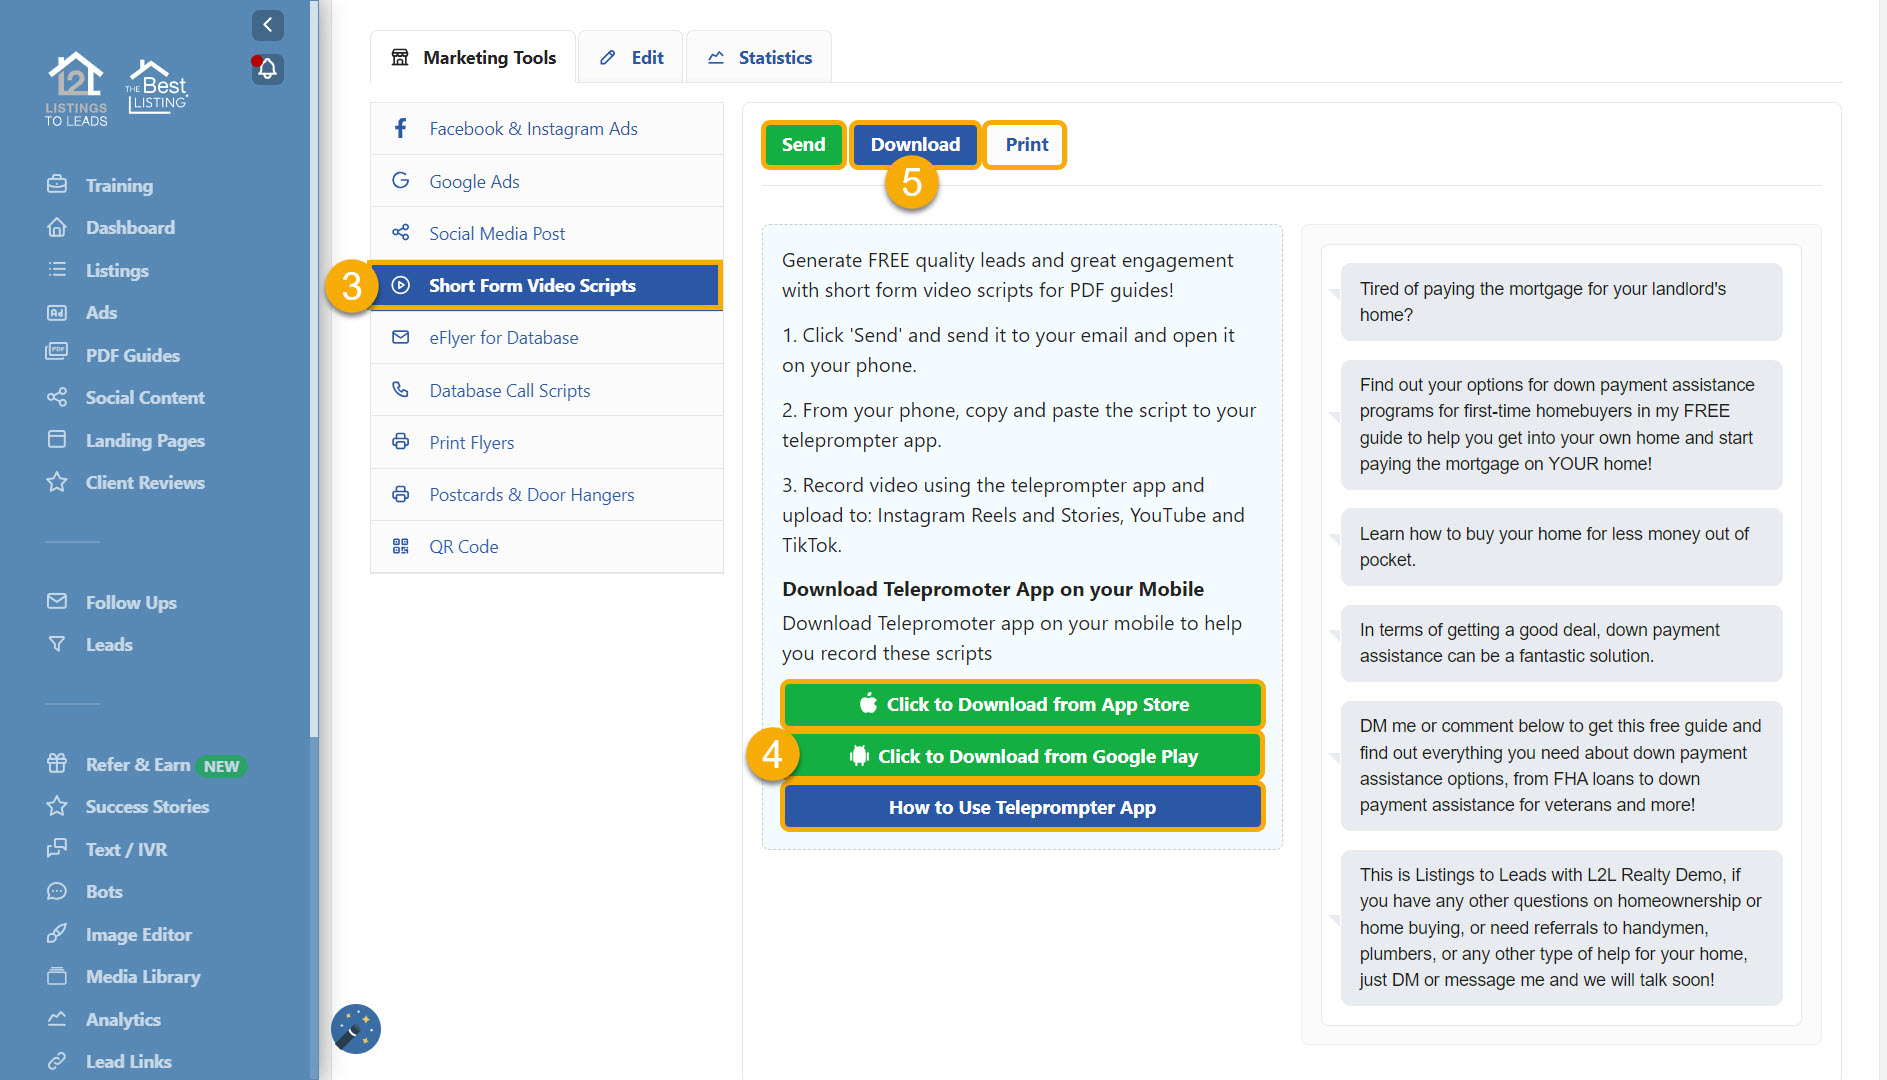This screenshot has width=1887, height=1080.
Task: Open the QR Code option
Action: [x=463, y=546]
